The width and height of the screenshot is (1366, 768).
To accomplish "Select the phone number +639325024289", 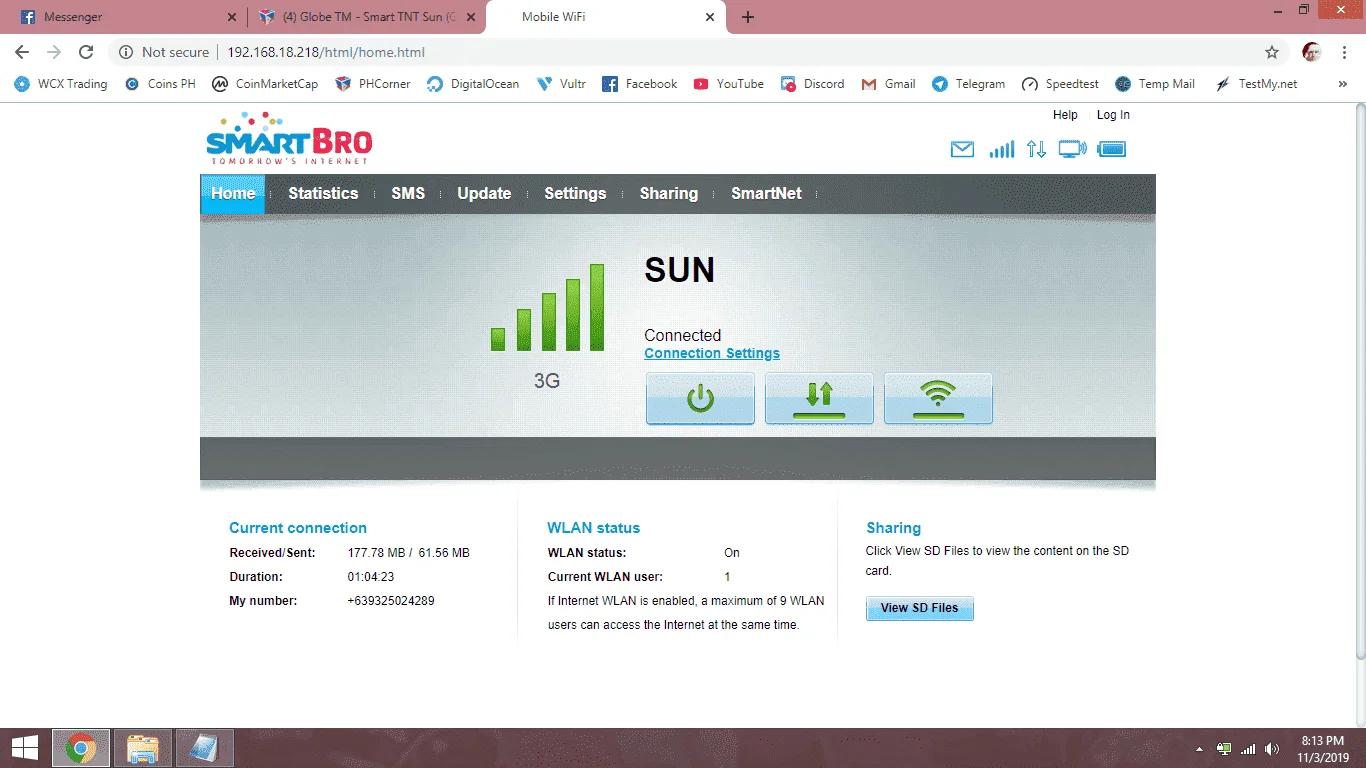I will click(x=391, y=601).
